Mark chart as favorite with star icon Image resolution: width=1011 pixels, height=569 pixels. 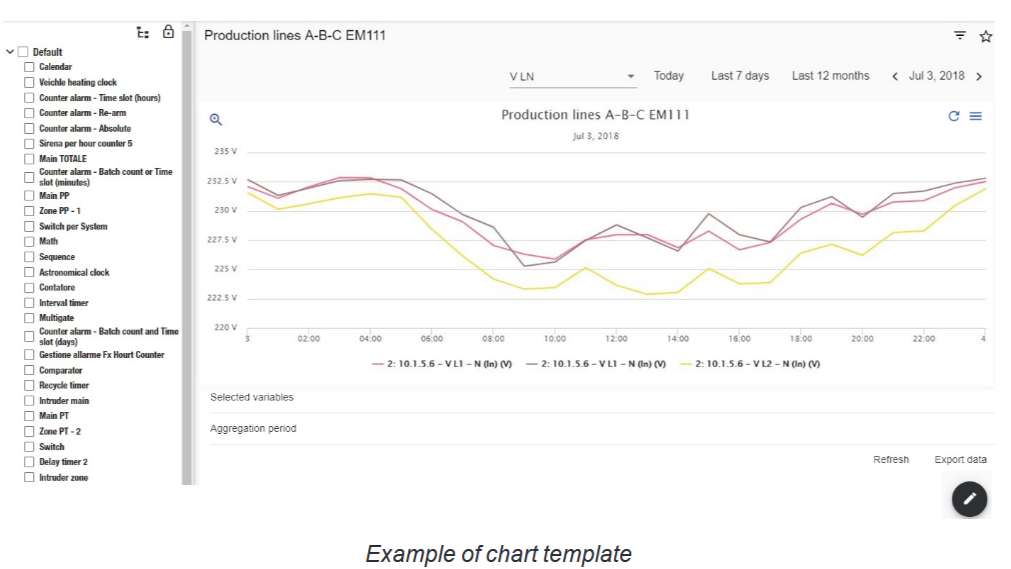click(x=986, y=36)
